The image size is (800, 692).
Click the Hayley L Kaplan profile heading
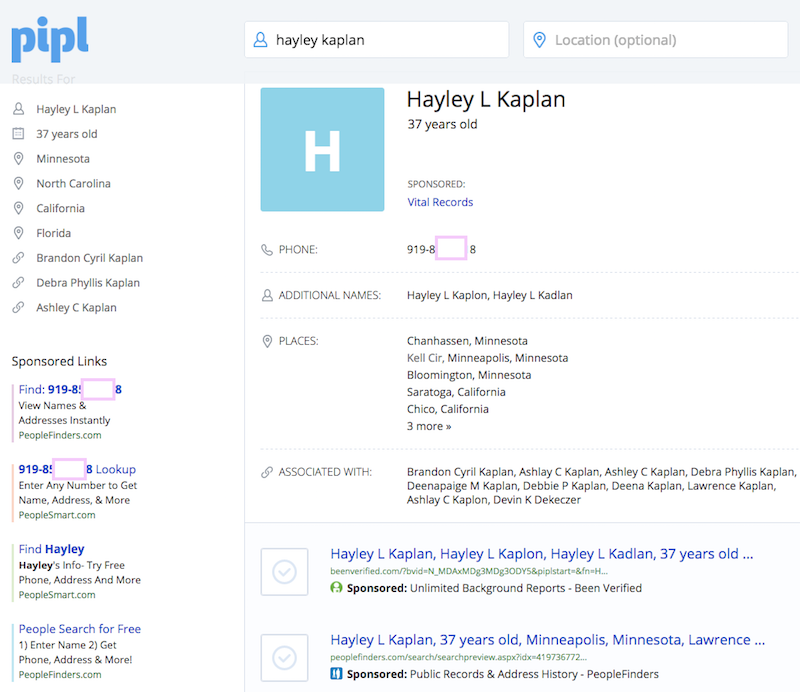(x=486, y=100)
